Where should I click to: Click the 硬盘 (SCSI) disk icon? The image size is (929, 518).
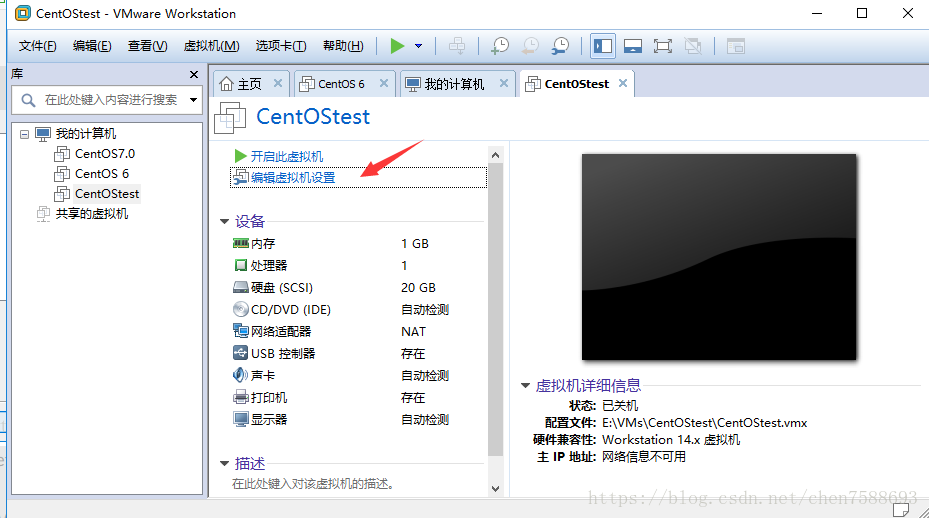[241, 287]
